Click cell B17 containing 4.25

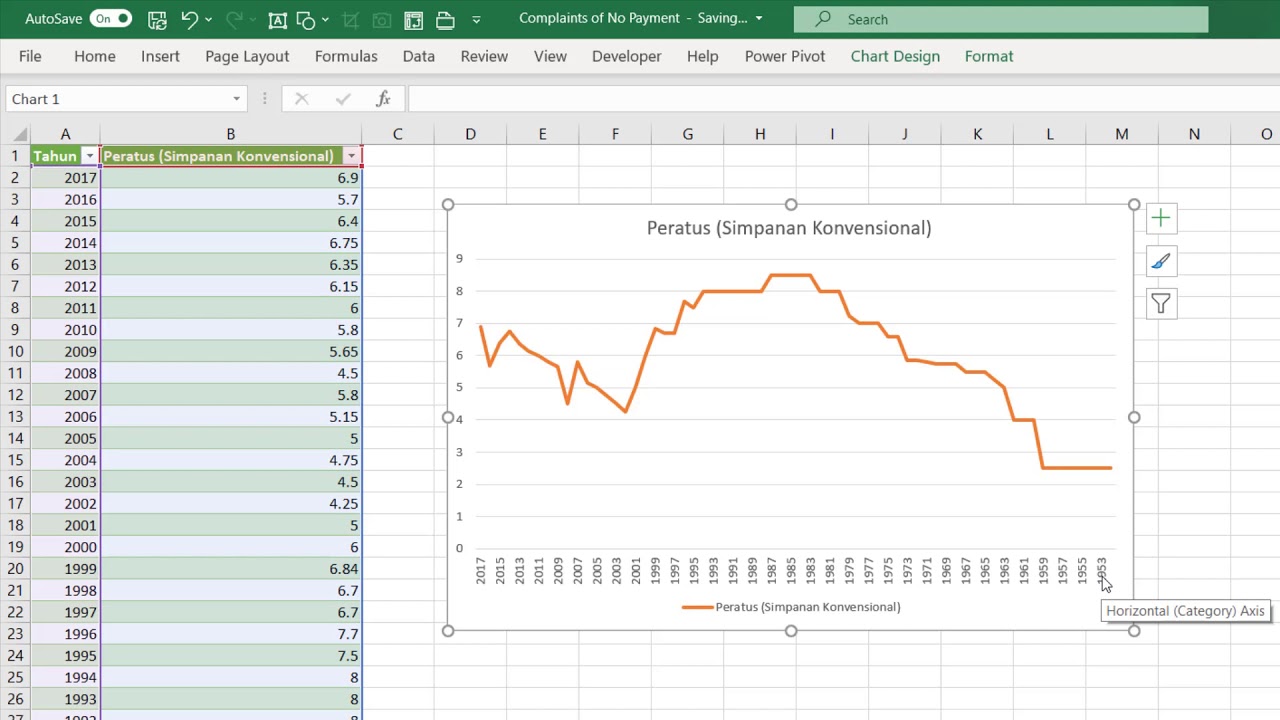point(230,504)
